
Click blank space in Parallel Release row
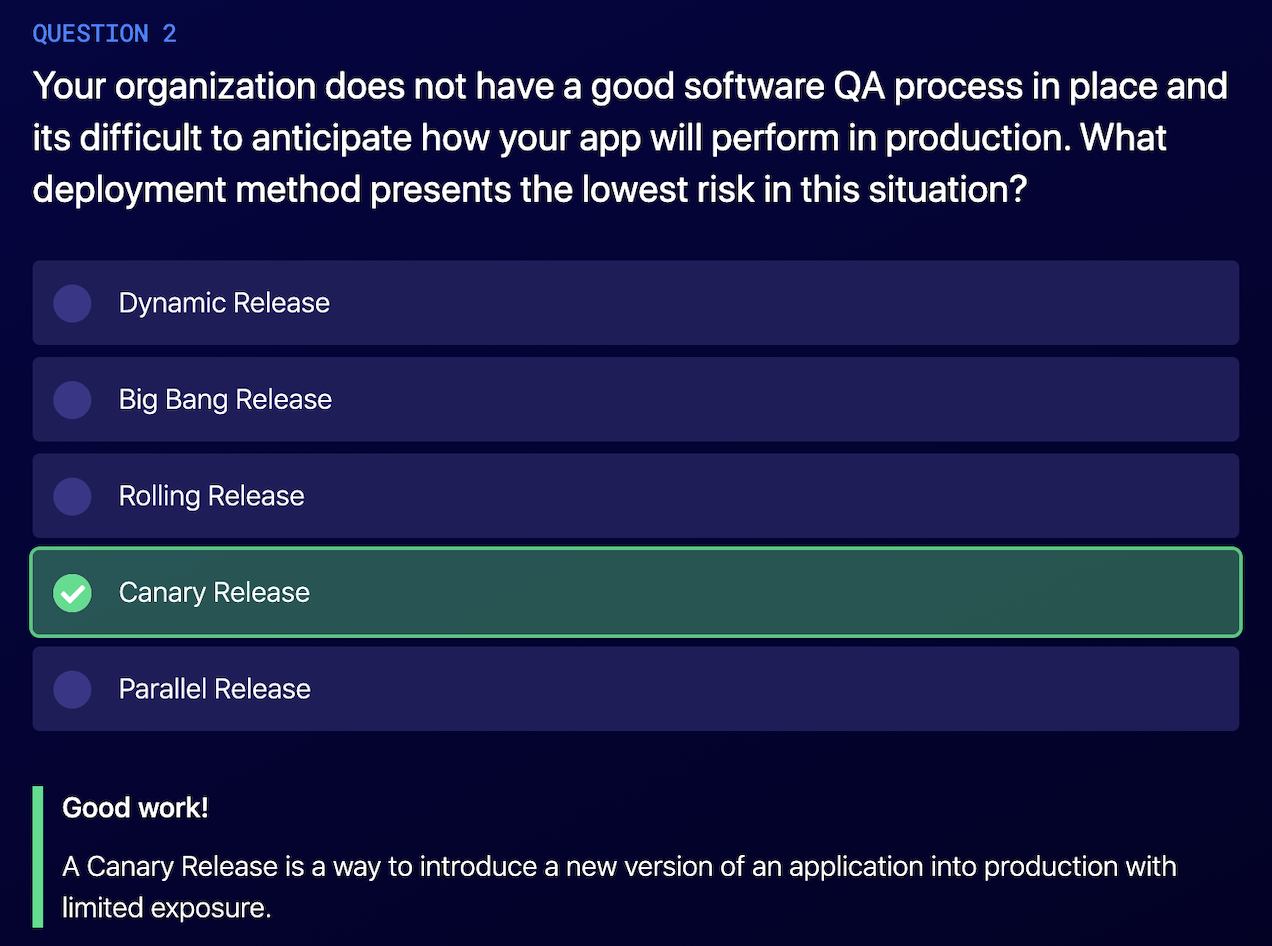(780, 689)
